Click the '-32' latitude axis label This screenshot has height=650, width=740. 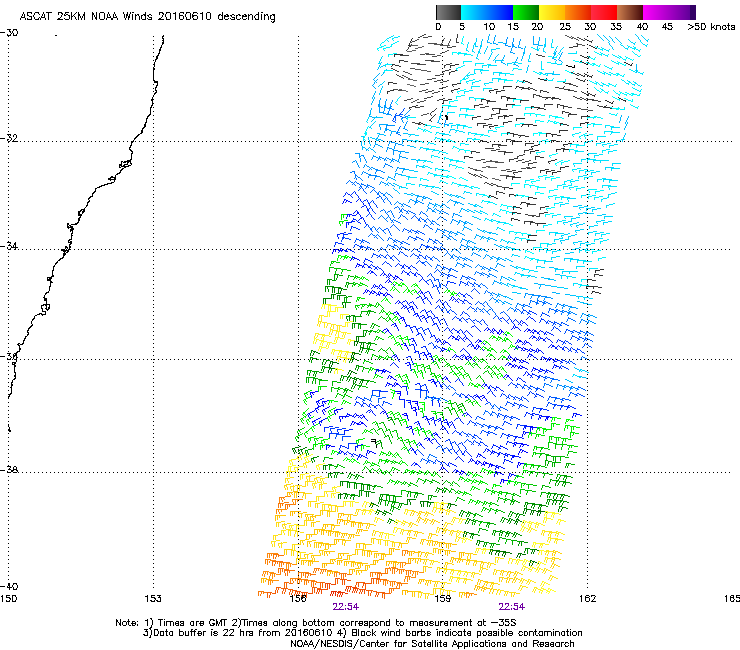point(9,138)
